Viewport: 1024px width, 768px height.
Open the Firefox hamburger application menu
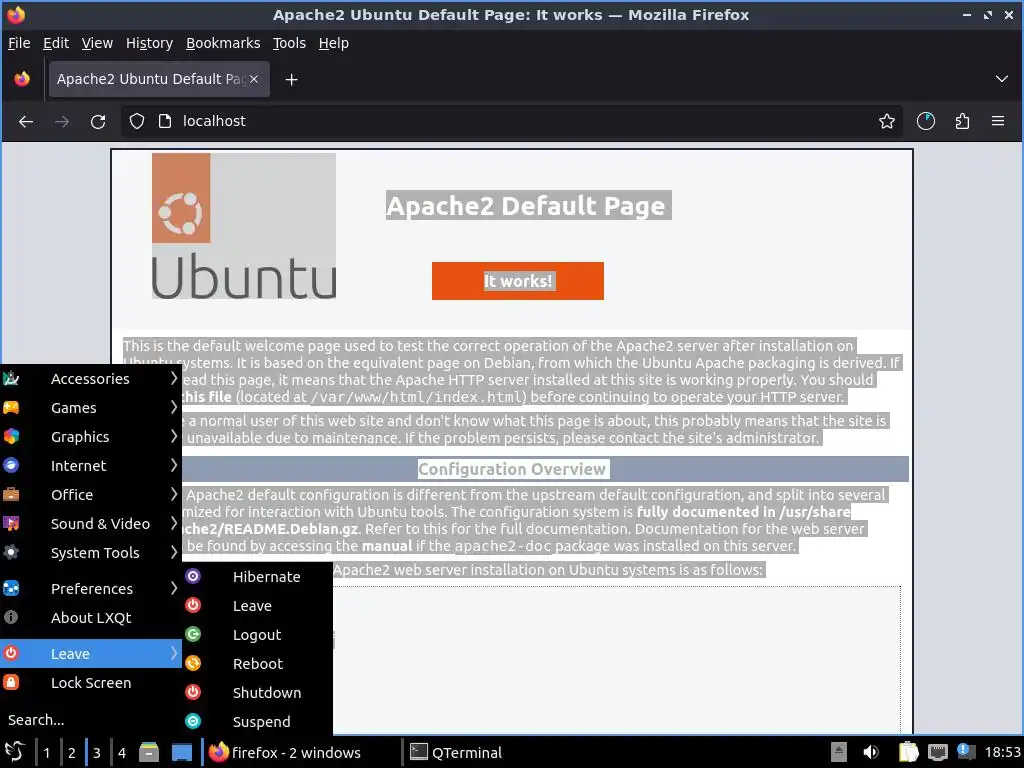pyautogui.click(x=998, y=121)
